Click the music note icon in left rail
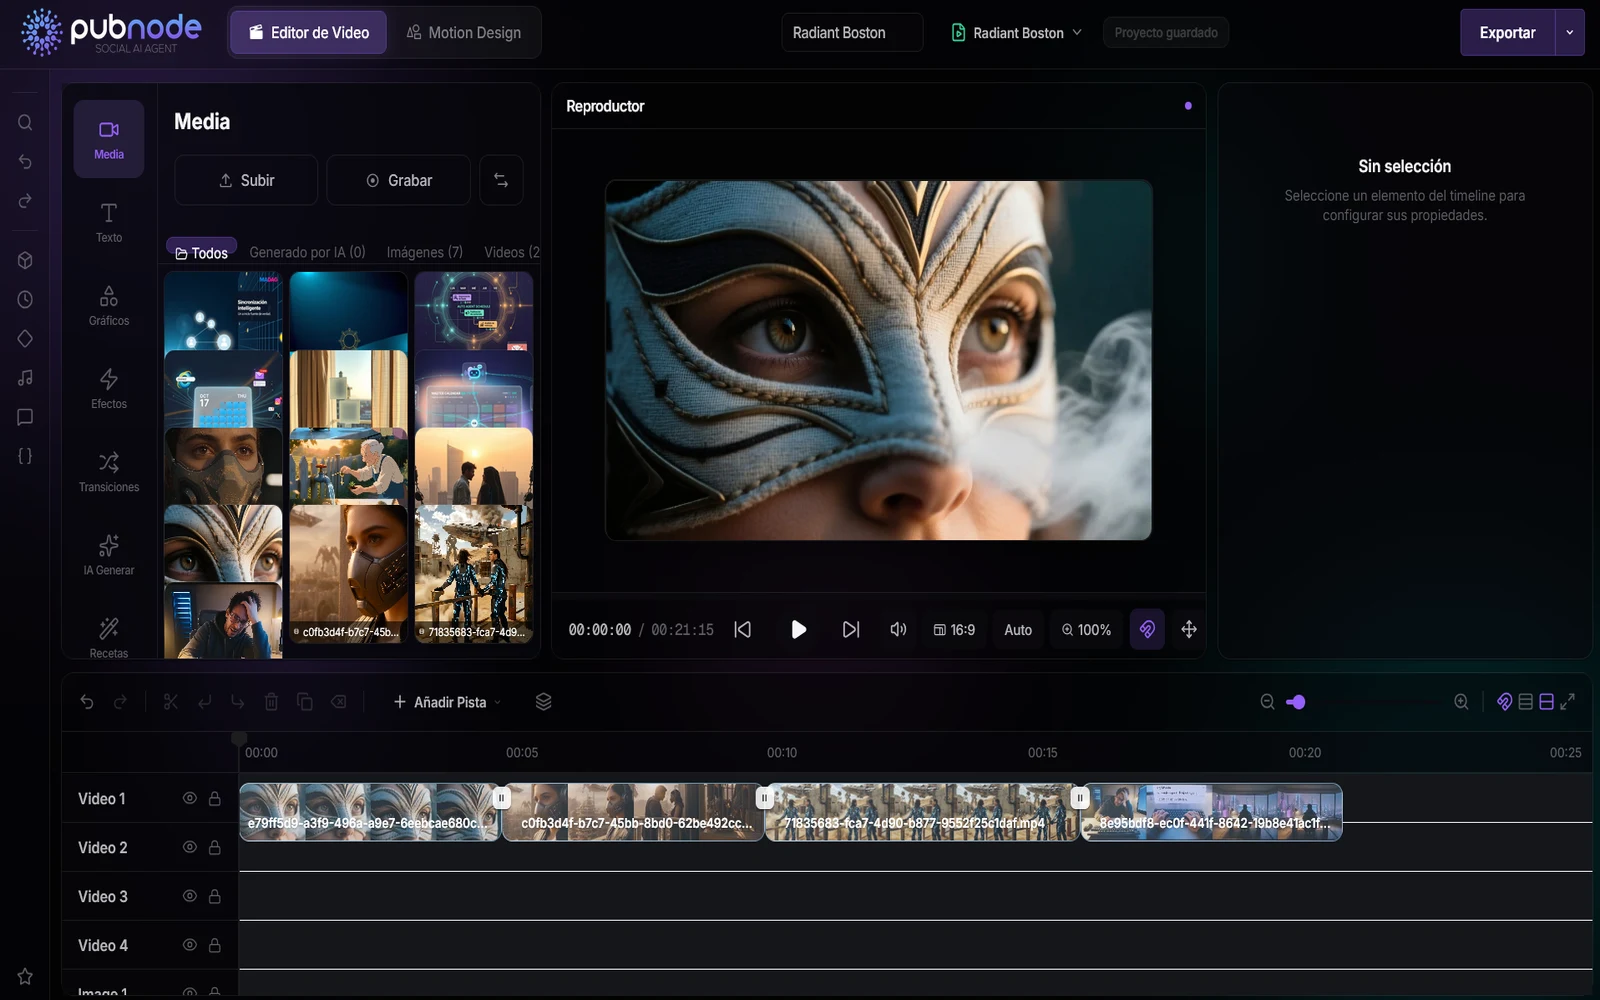Screen dimensions: 1600x1000 25,377
